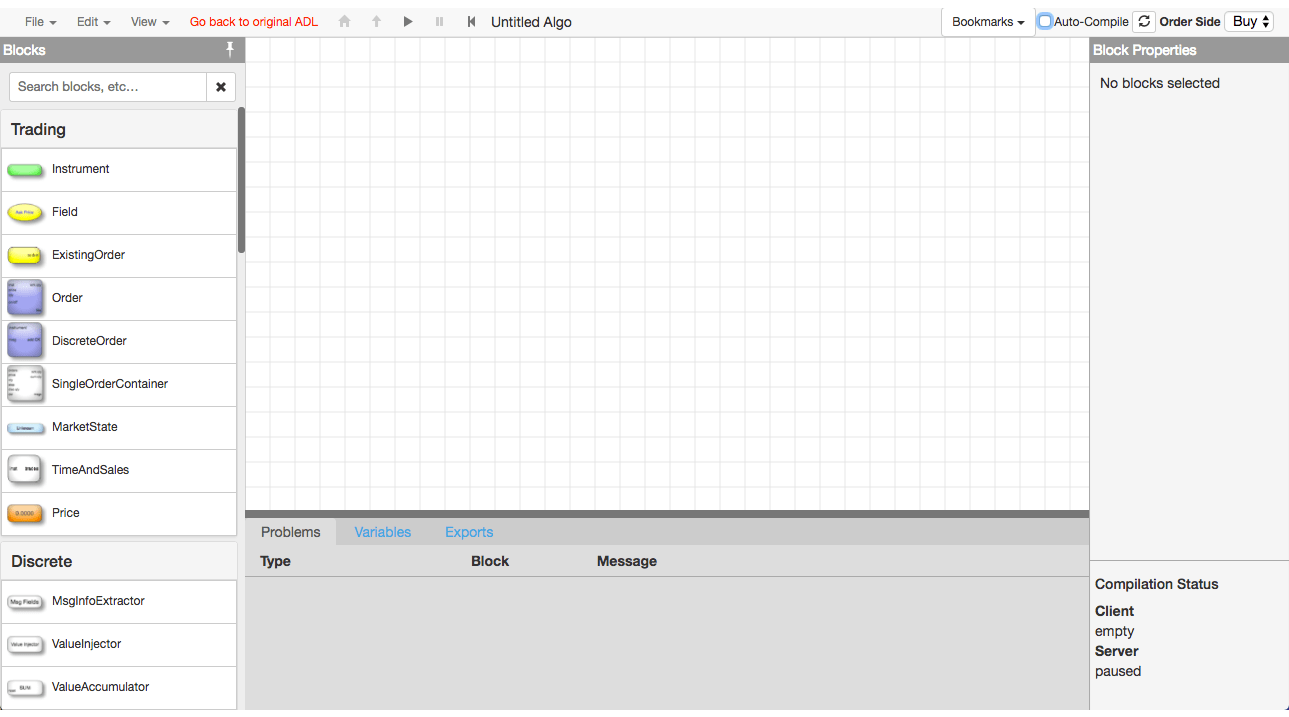Start the algo with play button
Screen dimensions: 1289x717
tap(408, 21)
